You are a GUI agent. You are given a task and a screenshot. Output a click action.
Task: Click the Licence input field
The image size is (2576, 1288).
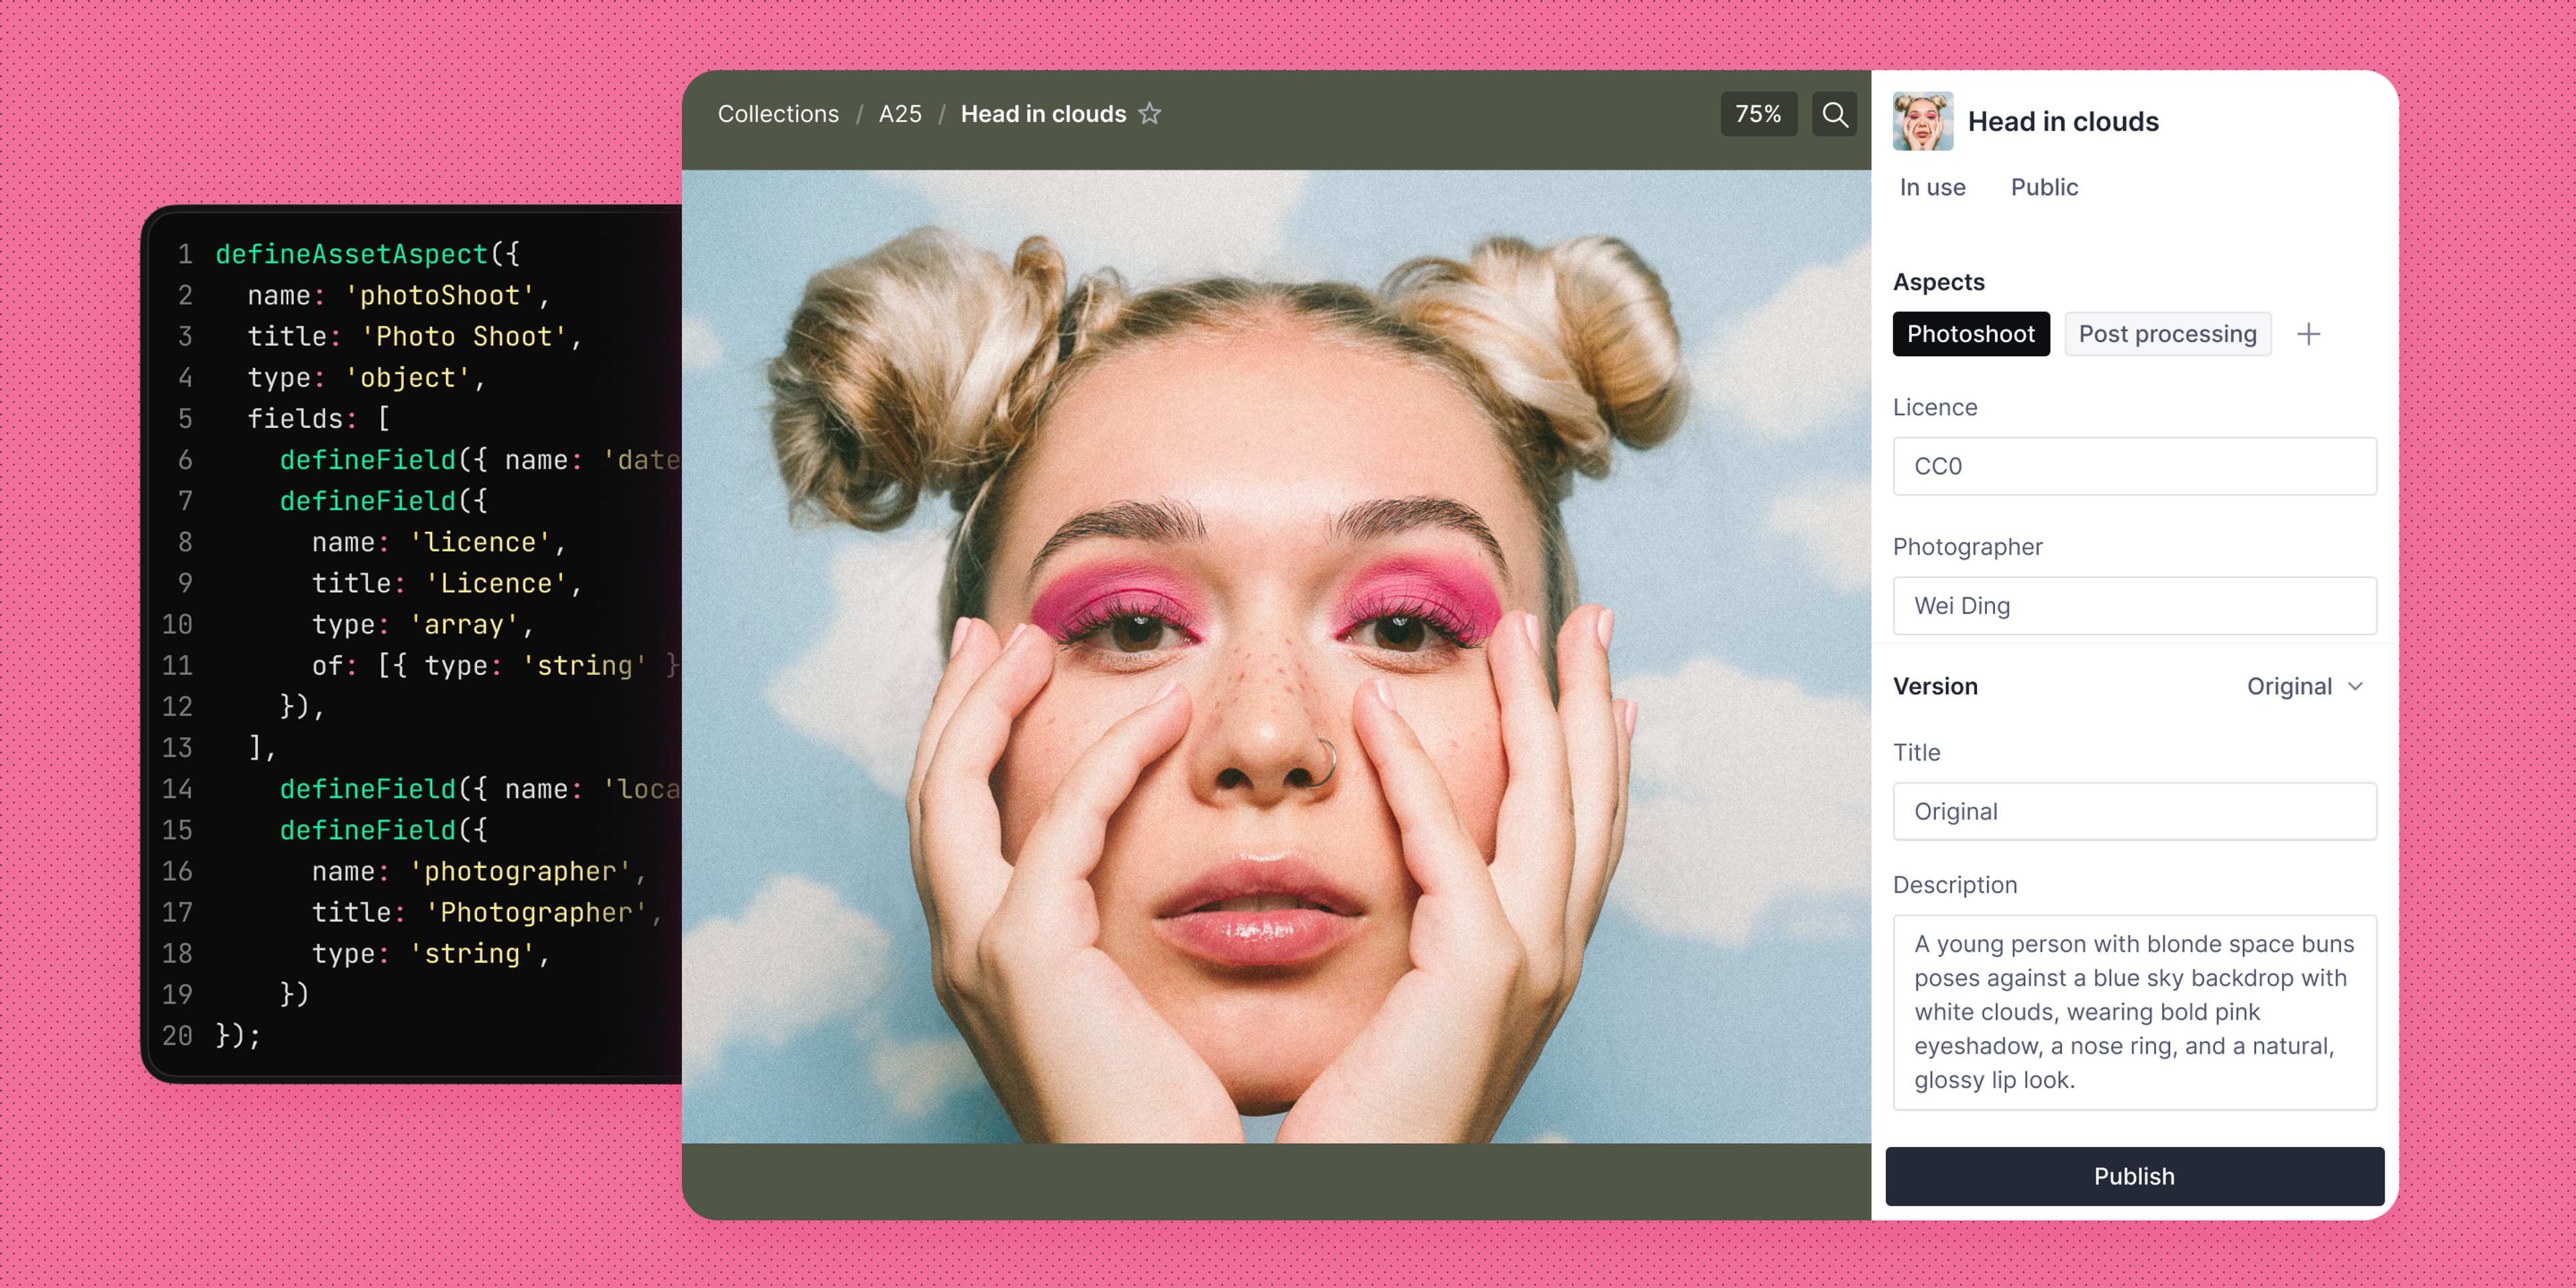pyautogui.click(x=2134, y=466)
